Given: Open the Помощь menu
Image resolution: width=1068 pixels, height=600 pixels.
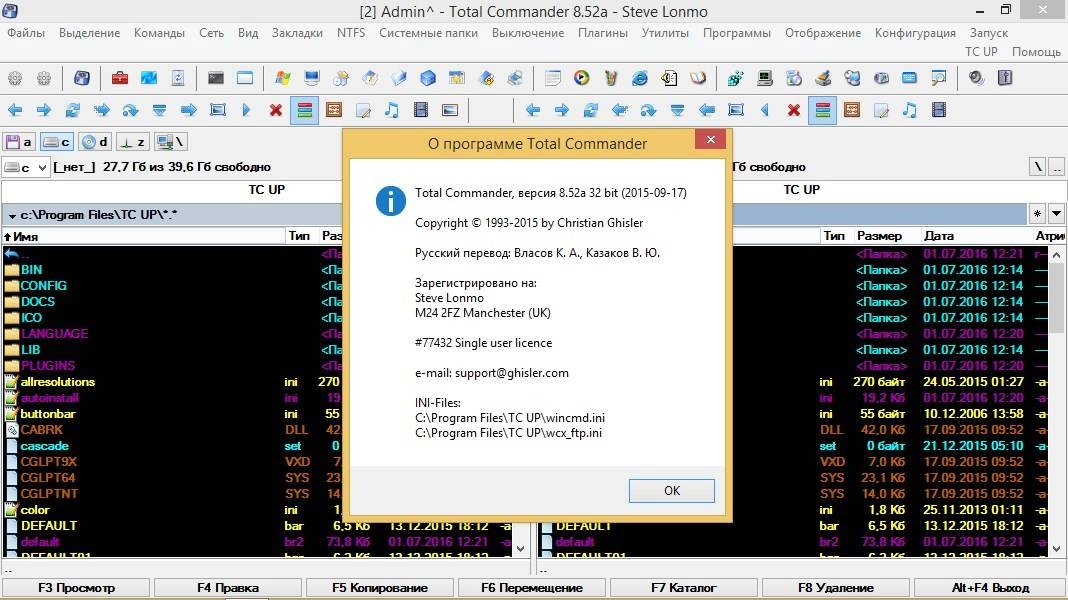Looking at the screenshot, I should (x=1036, y=52).
